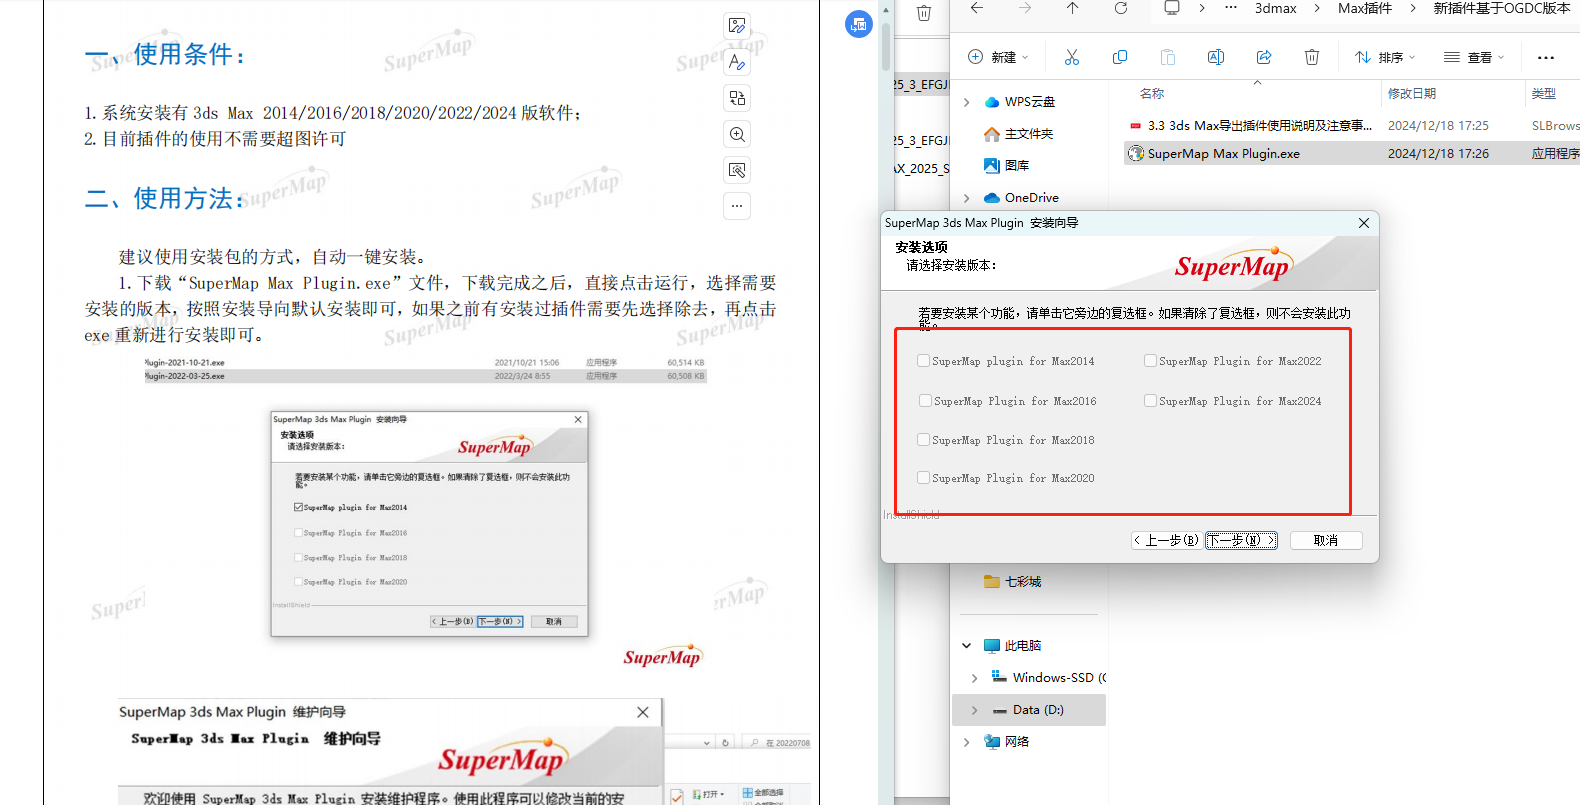Check SuperMap Plugin for Max2018
The image size is (1580, 805).
click(x=924, y=440)
